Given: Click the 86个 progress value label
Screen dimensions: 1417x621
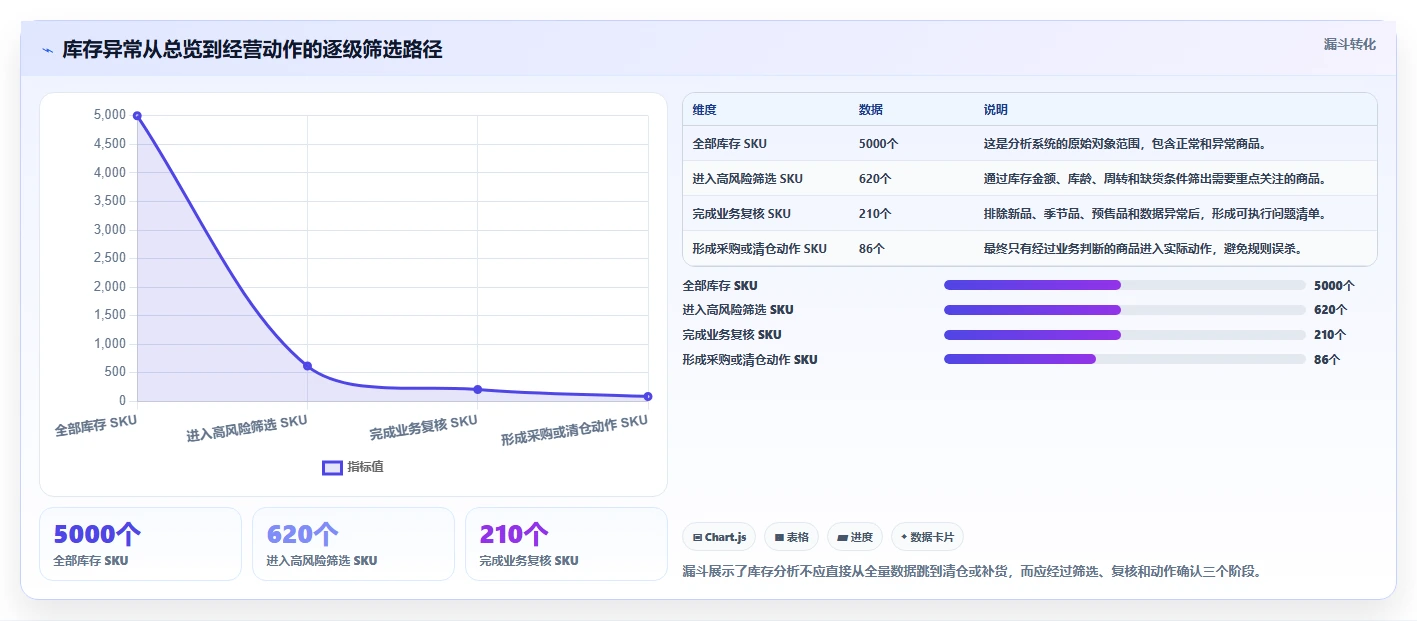Looking at the screenshot, I should pyautogui.click(x=1327, y=359).
